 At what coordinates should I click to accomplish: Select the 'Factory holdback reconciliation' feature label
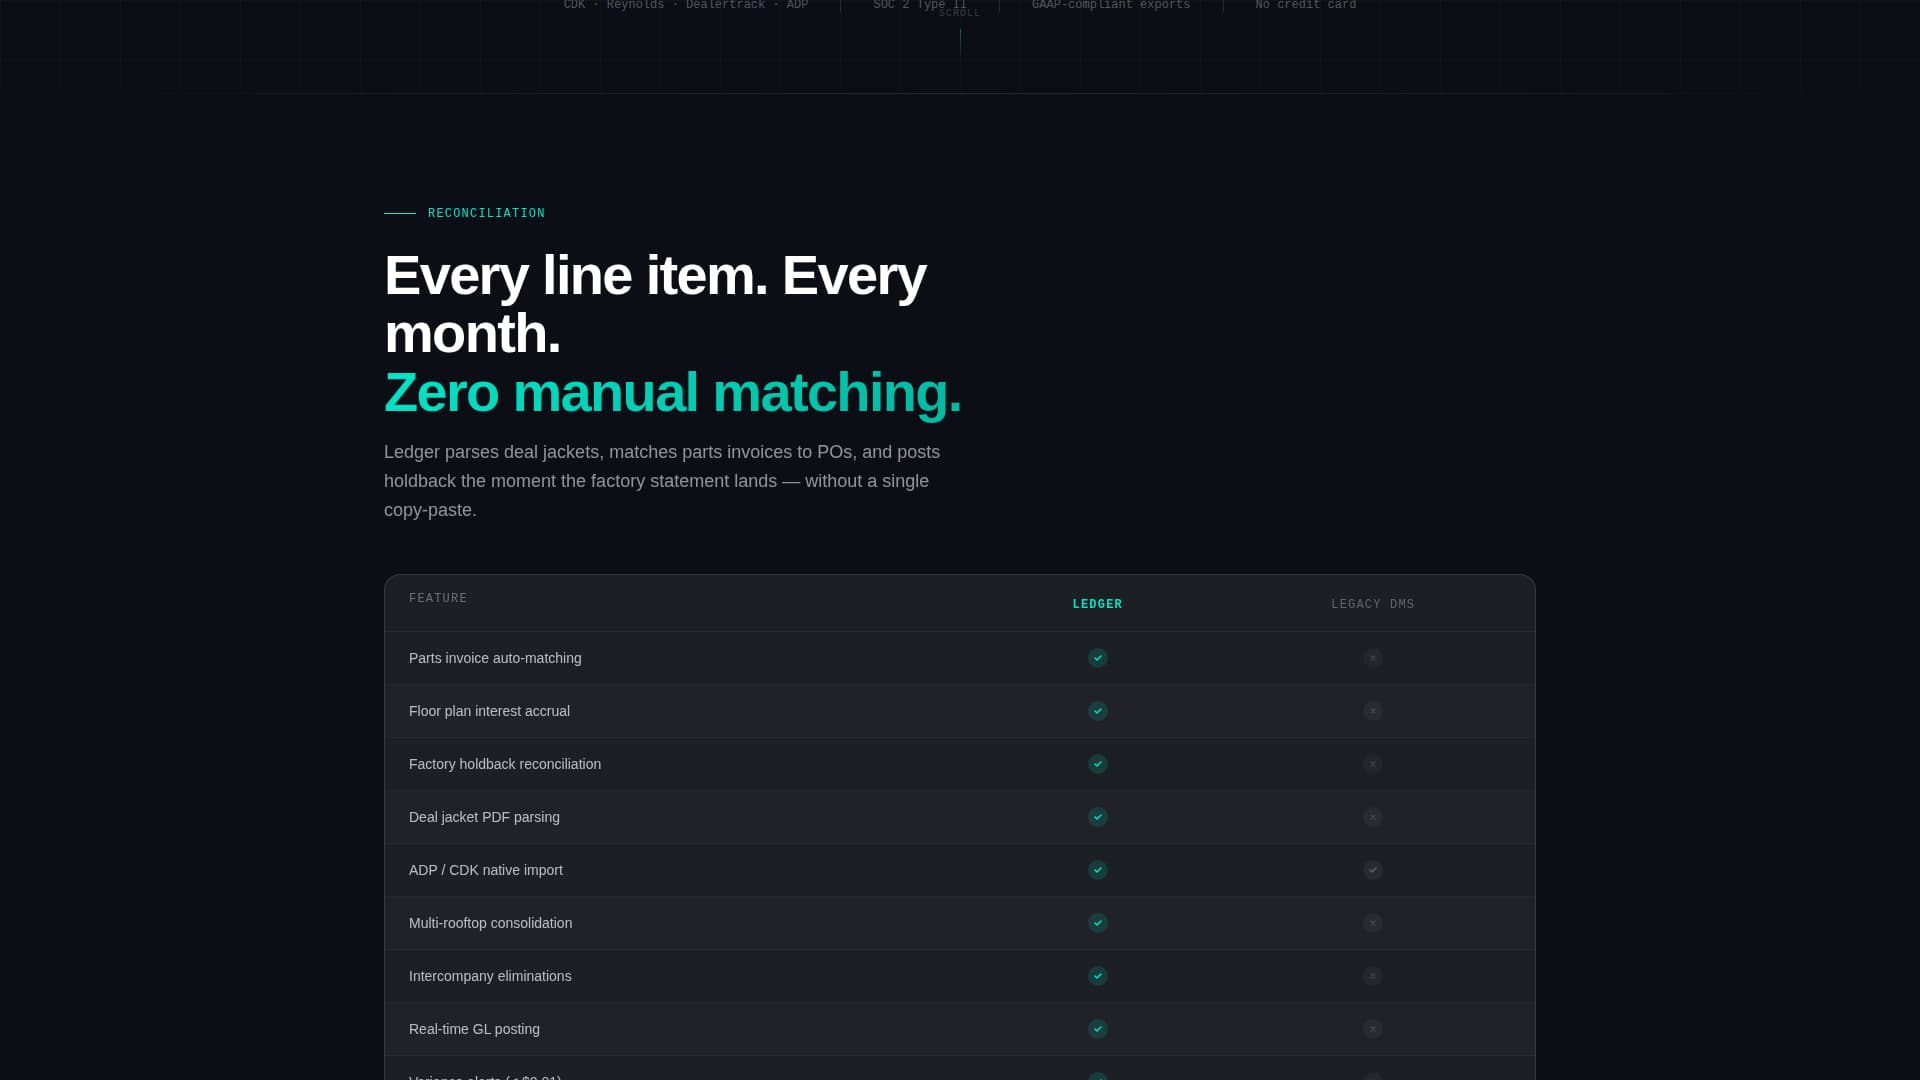(x=505, y=764)
